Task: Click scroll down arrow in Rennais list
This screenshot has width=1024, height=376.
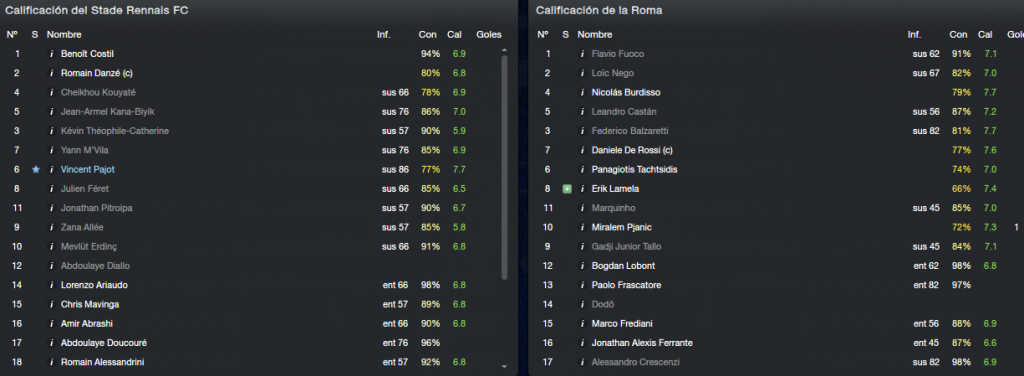Action: (x=504, y=367)
